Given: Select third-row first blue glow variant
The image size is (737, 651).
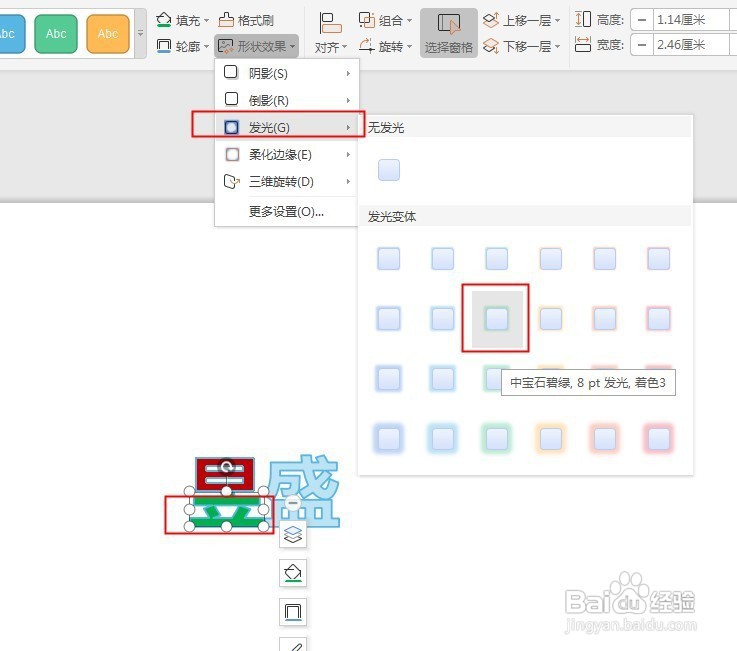Looking at the screenshot, I should tap(389, 379).
